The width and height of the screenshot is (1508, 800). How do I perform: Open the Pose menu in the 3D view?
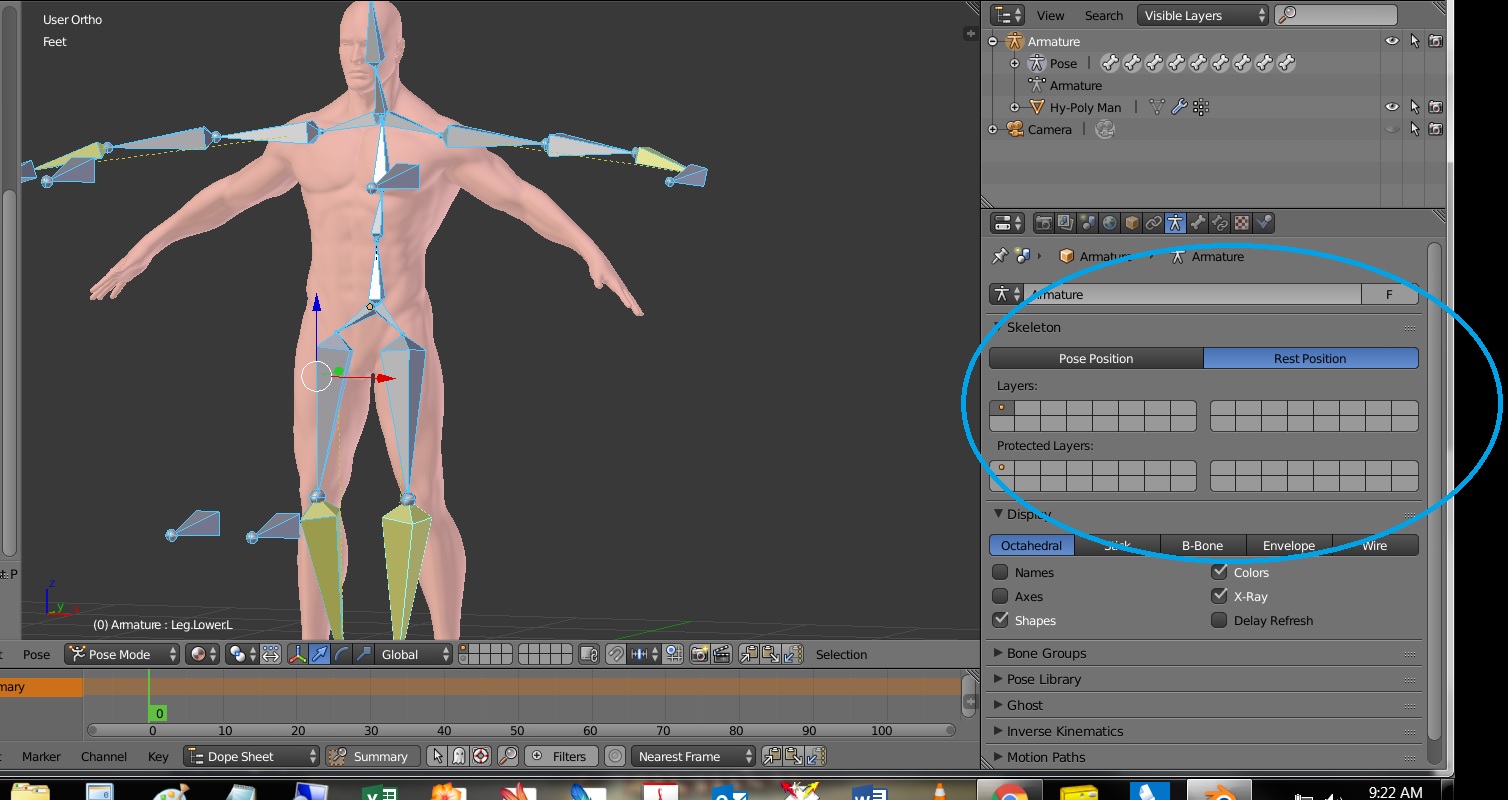click(36, 654)
